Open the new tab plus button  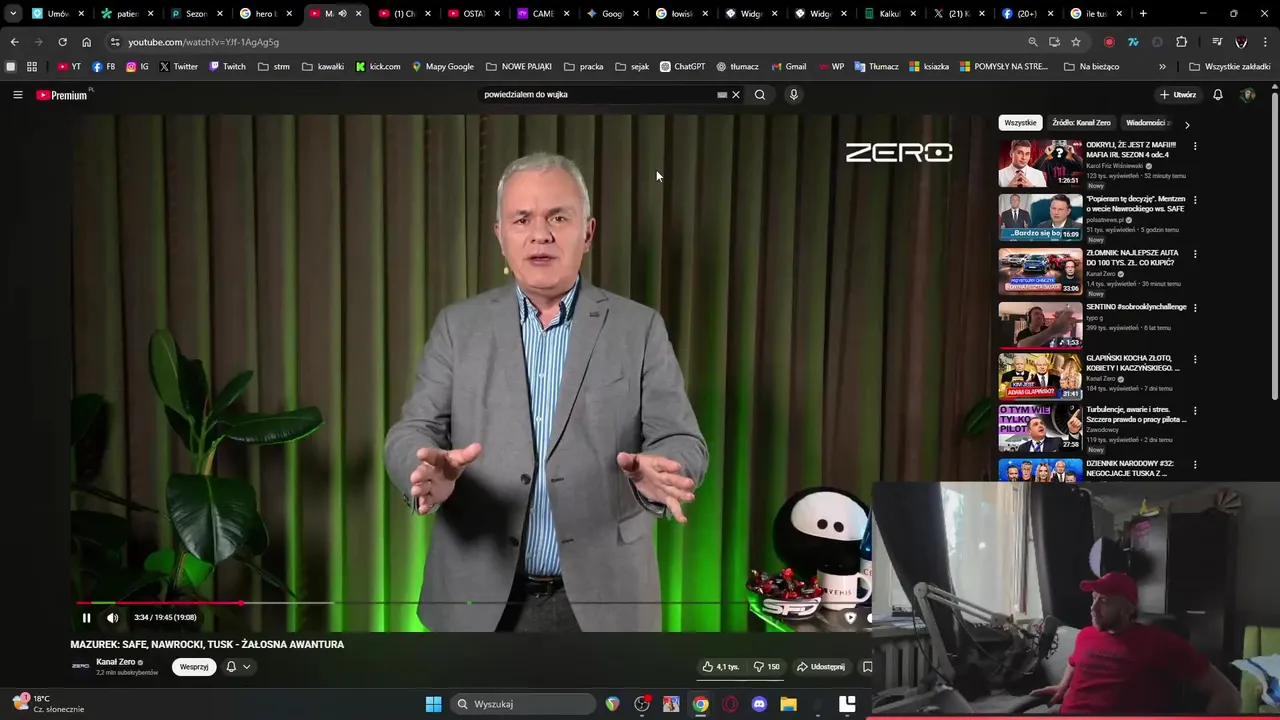point(1143,14)
